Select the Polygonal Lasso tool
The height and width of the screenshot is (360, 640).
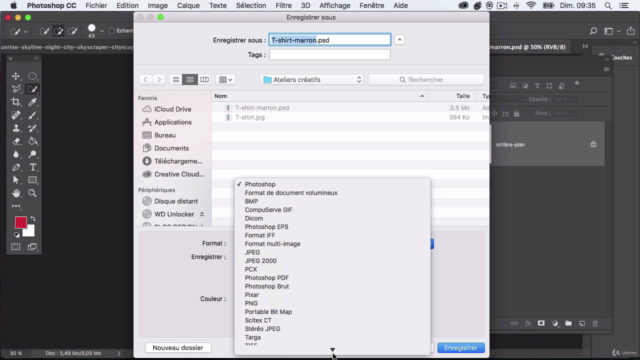click(x=16, y=89)
